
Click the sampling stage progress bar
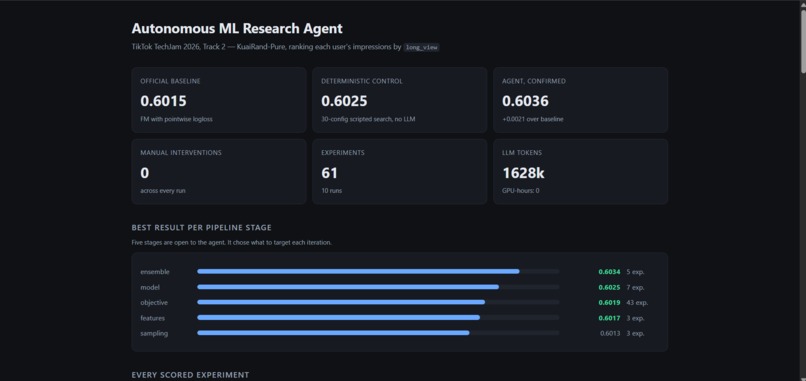pyautogui.click(x=378, y=333)
